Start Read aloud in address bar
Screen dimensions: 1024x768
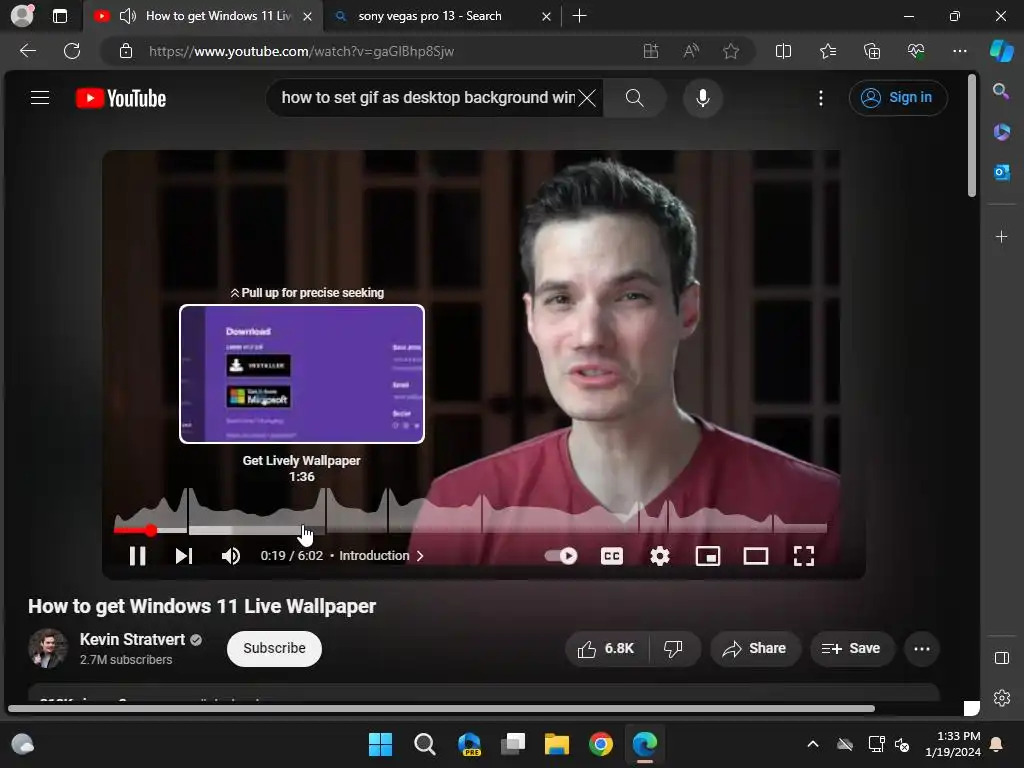tap(691, 51)
